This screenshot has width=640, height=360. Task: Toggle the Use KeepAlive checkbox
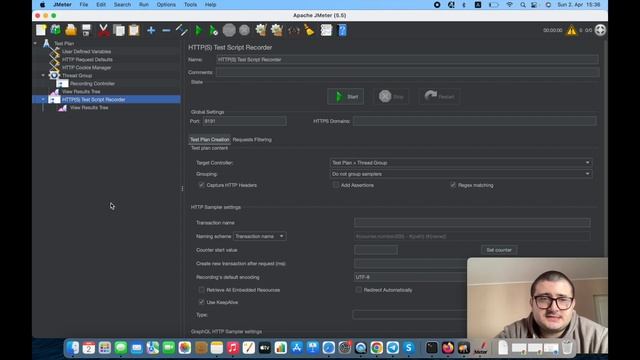point(201,302)
